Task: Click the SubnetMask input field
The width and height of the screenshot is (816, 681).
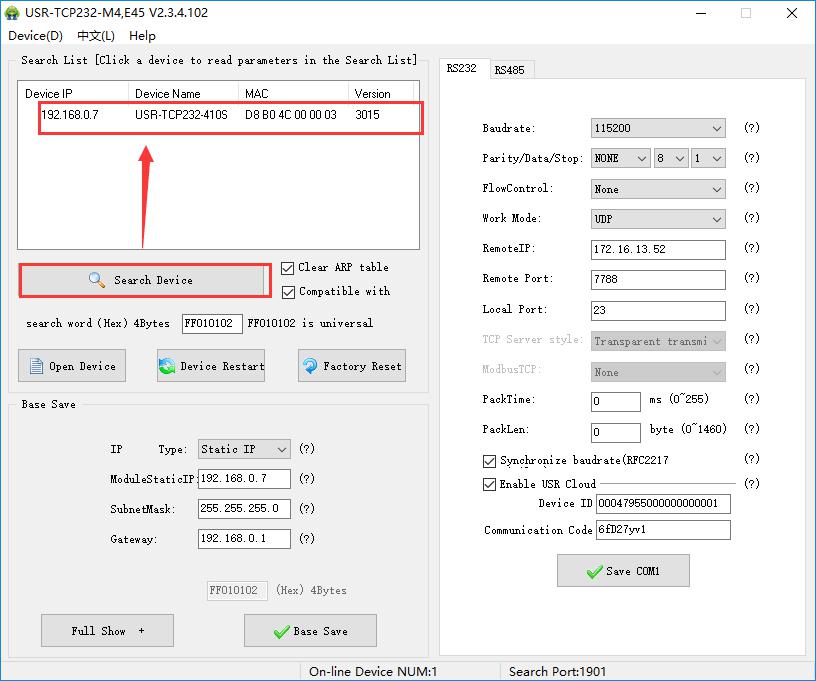Action: [x=244, y=509]
